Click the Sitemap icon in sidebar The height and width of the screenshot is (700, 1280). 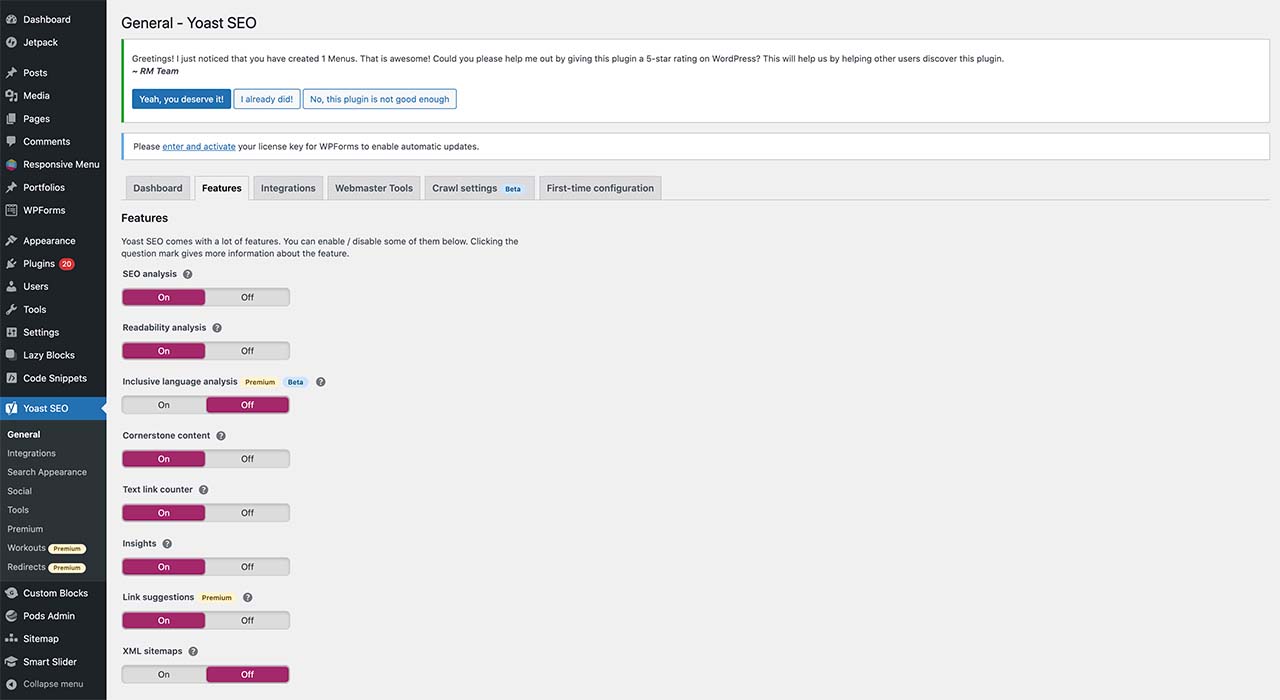pos(11,638)
